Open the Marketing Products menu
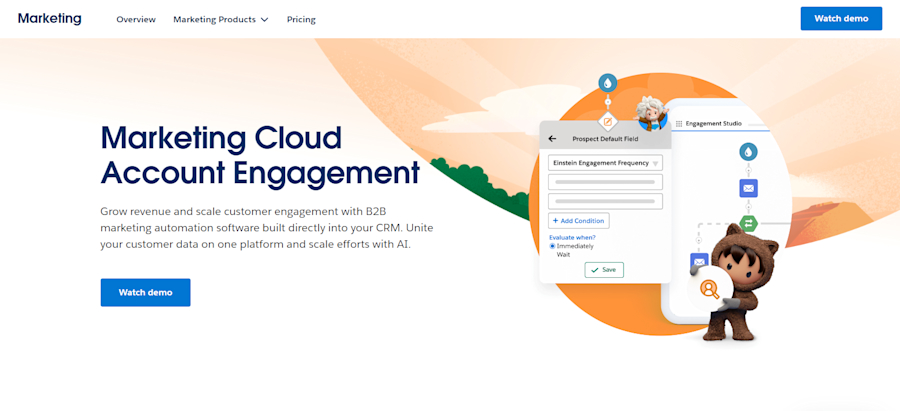900x411 pixels. coord(221,20)
